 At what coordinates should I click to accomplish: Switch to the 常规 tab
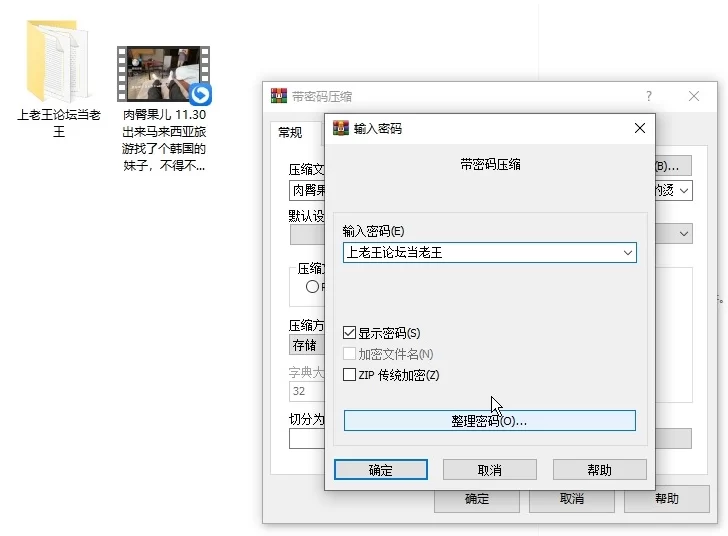click(x=290, y=133)
